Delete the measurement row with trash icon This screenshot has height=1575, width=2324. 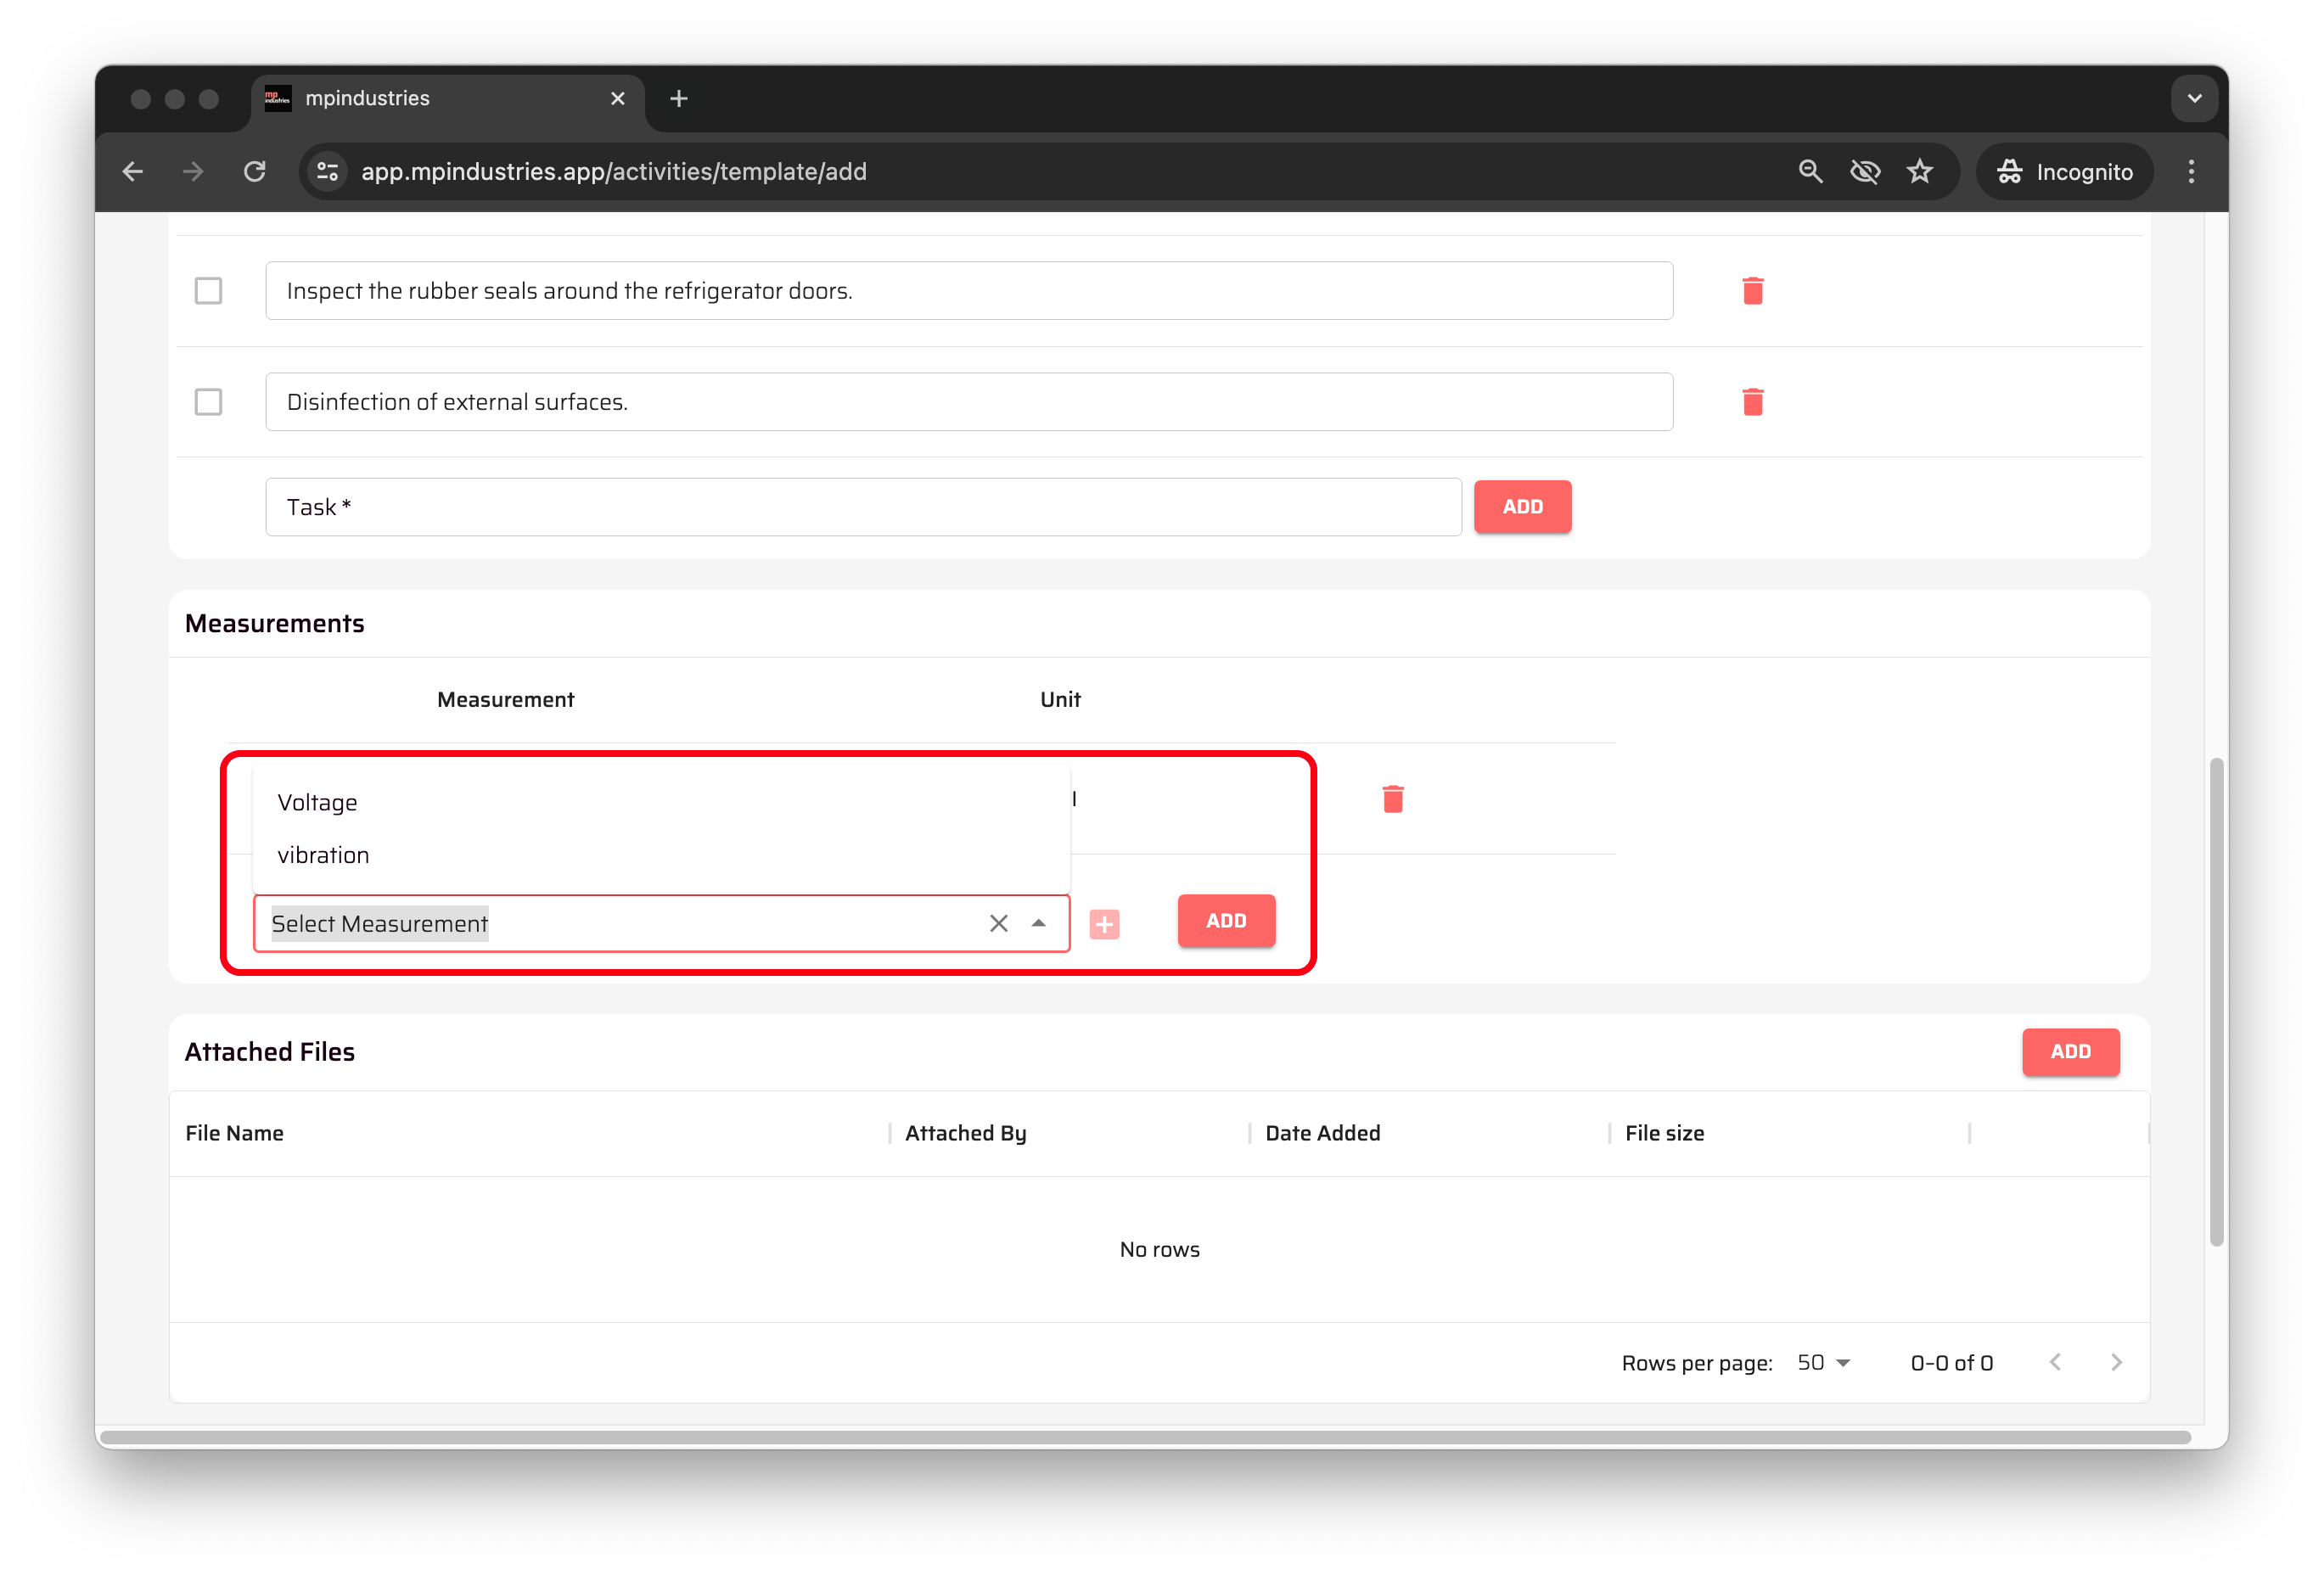coord(1392,799)
